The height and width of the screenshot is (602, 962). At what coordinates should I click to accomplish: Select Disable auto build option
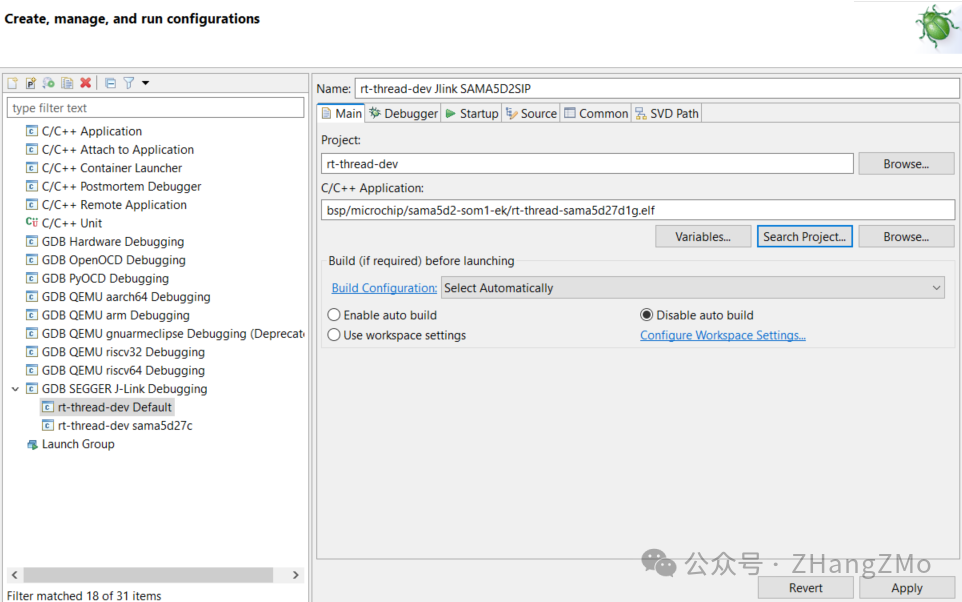click(x=647, y=315)
